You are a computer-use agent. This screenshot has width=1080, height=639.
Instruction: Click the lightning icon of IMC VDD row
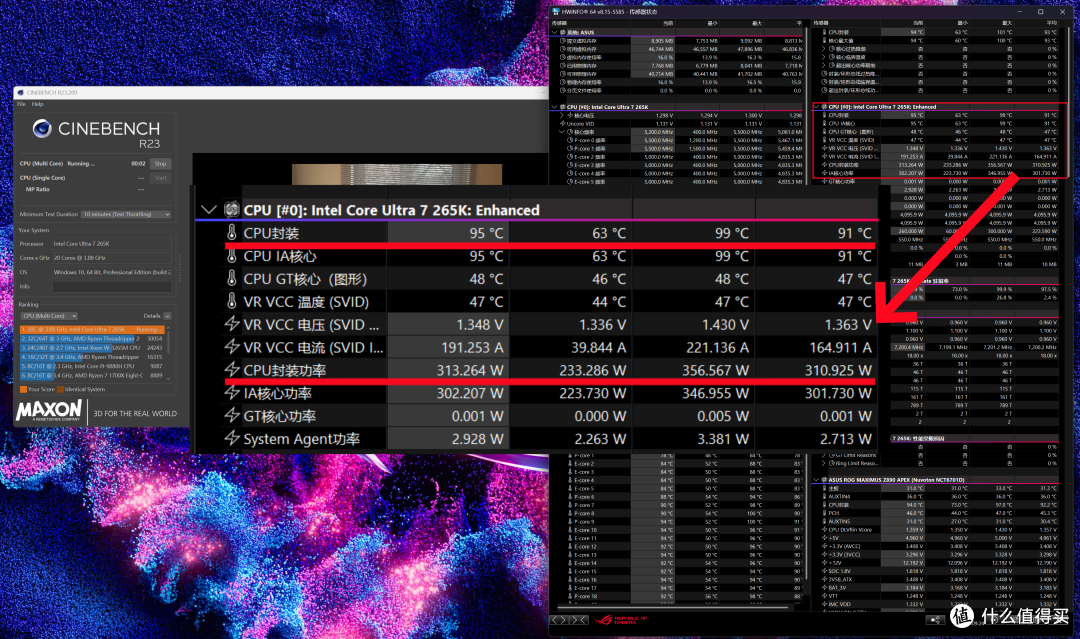(824, 604)
